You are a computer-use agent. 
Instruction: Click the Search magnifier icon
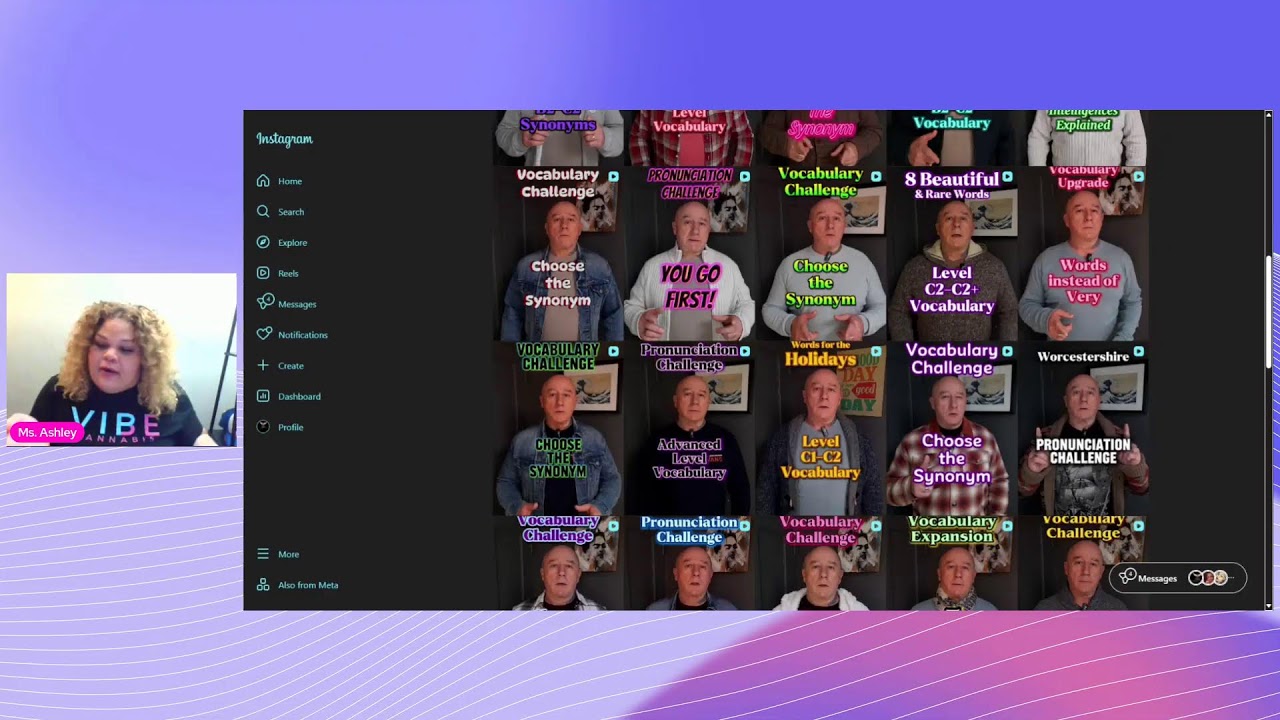click(x=263, y=212)
